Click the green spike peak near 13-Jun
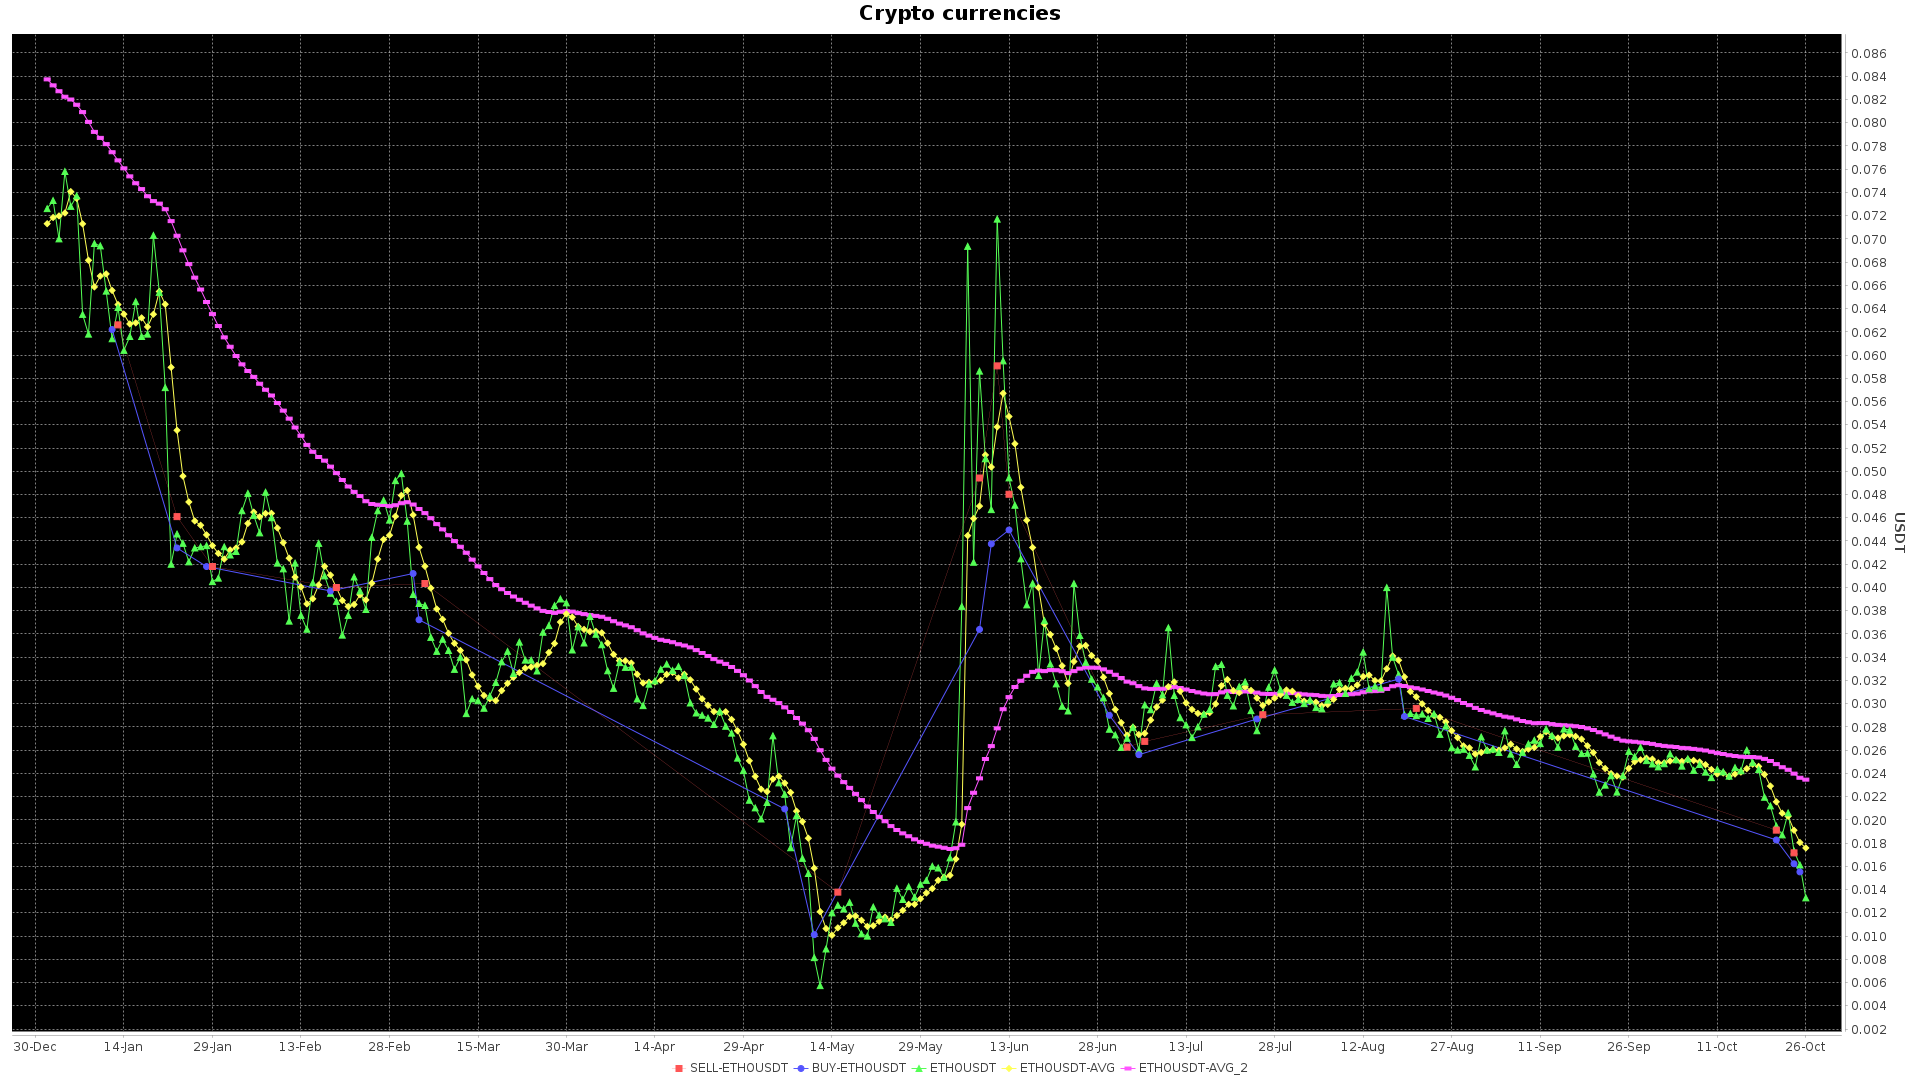This screenshot has width=1920, height=1080. (998, 218)
